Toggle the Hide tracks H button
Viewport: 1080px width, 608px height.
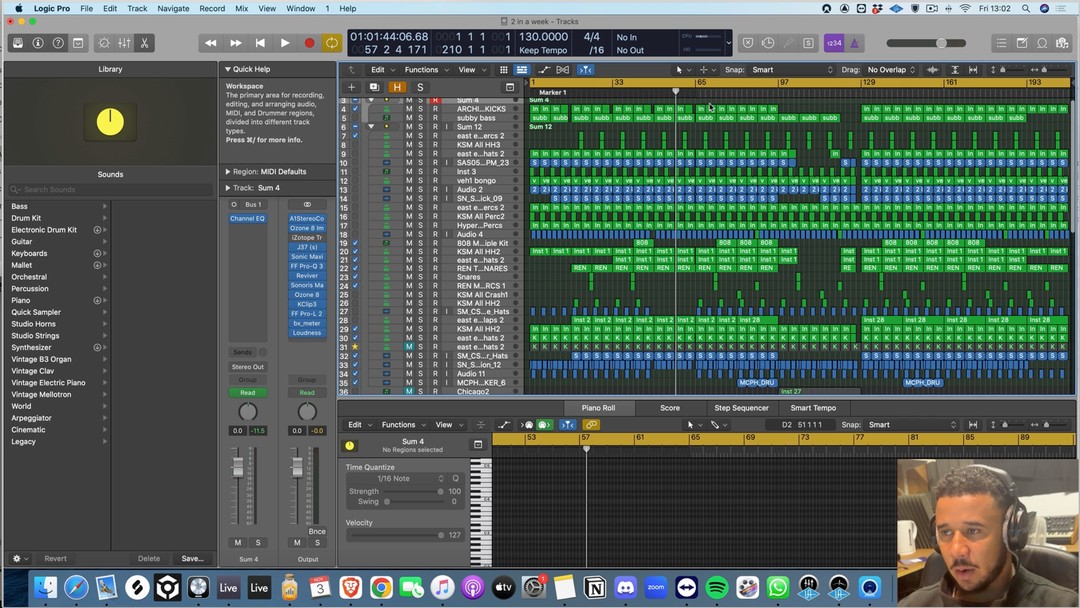tap(397, 87)
